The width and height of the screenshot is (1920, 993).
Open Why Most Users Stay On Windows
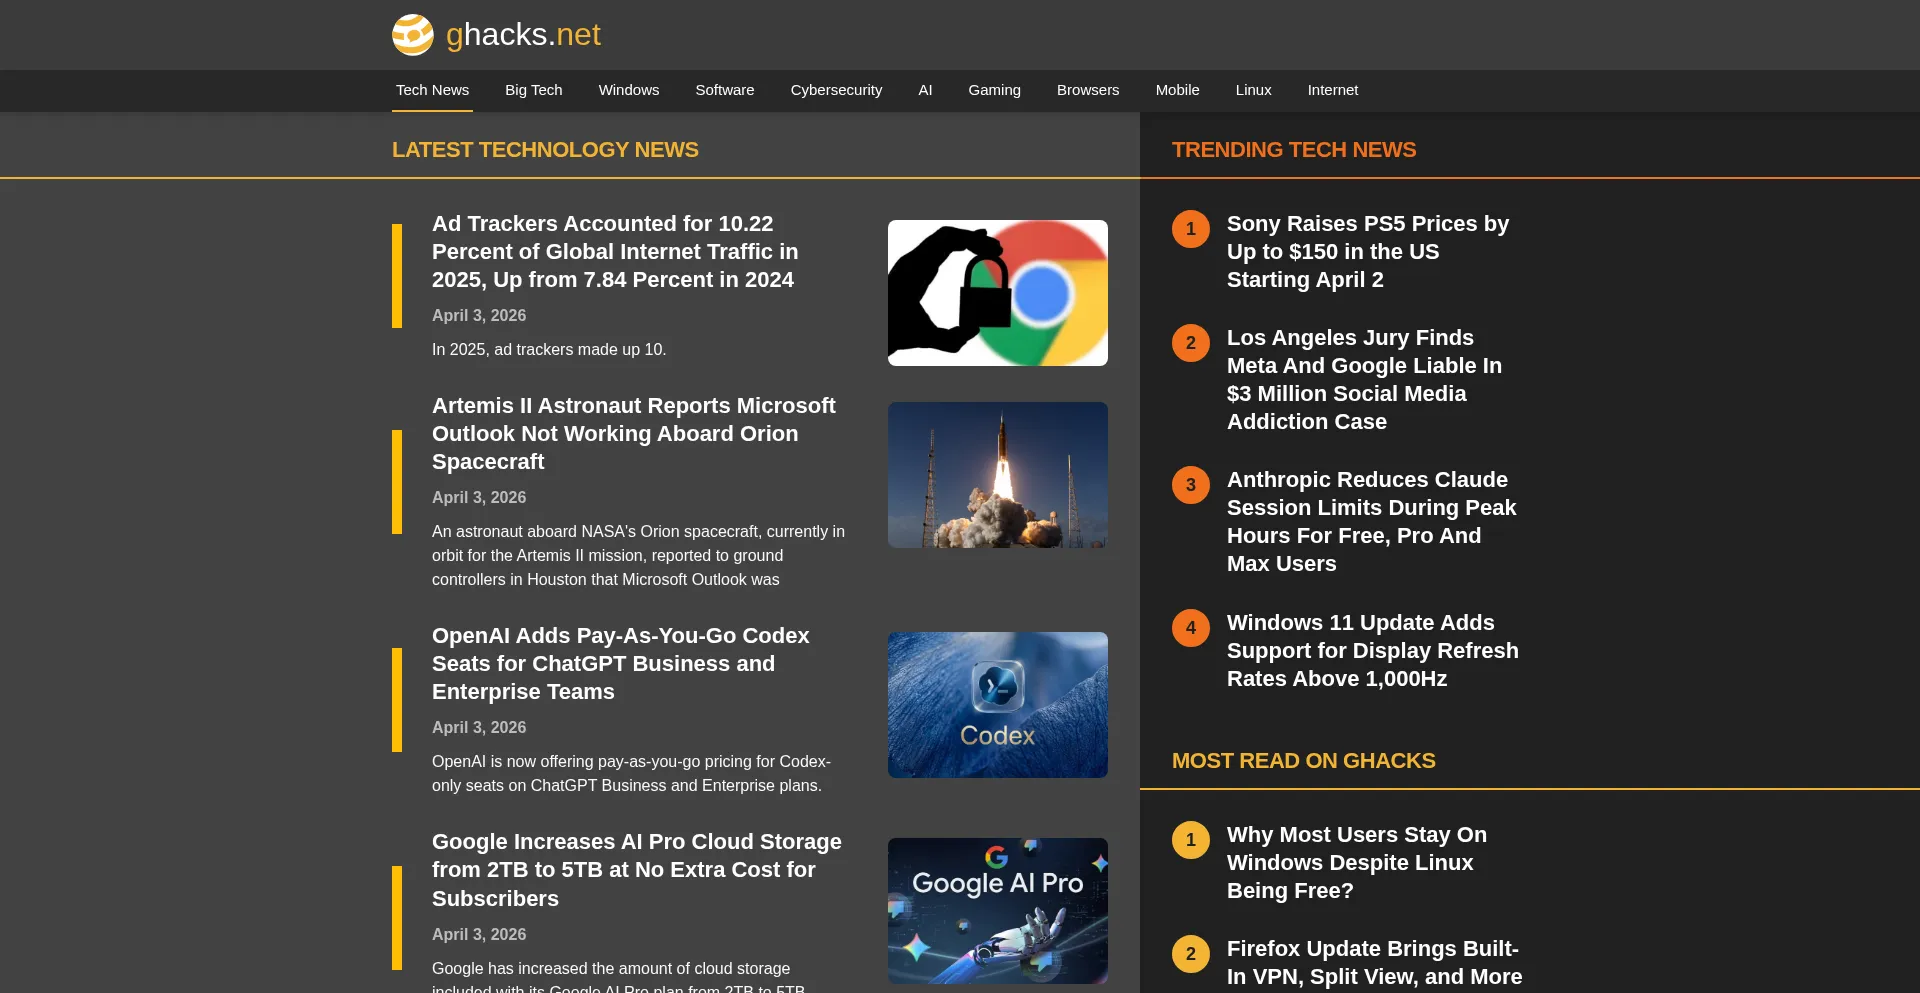(x=1357, y=863)
